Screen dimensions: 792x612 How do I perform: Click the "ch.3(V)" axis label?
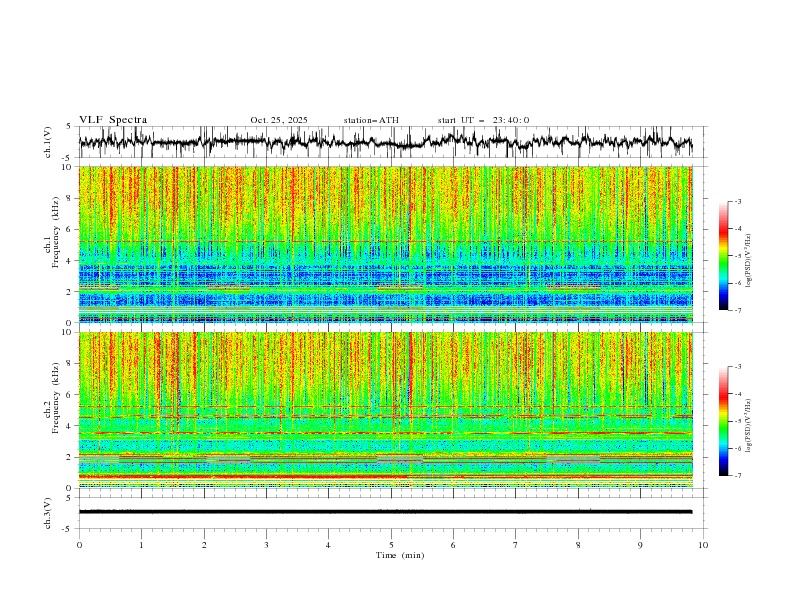point(48,513)
